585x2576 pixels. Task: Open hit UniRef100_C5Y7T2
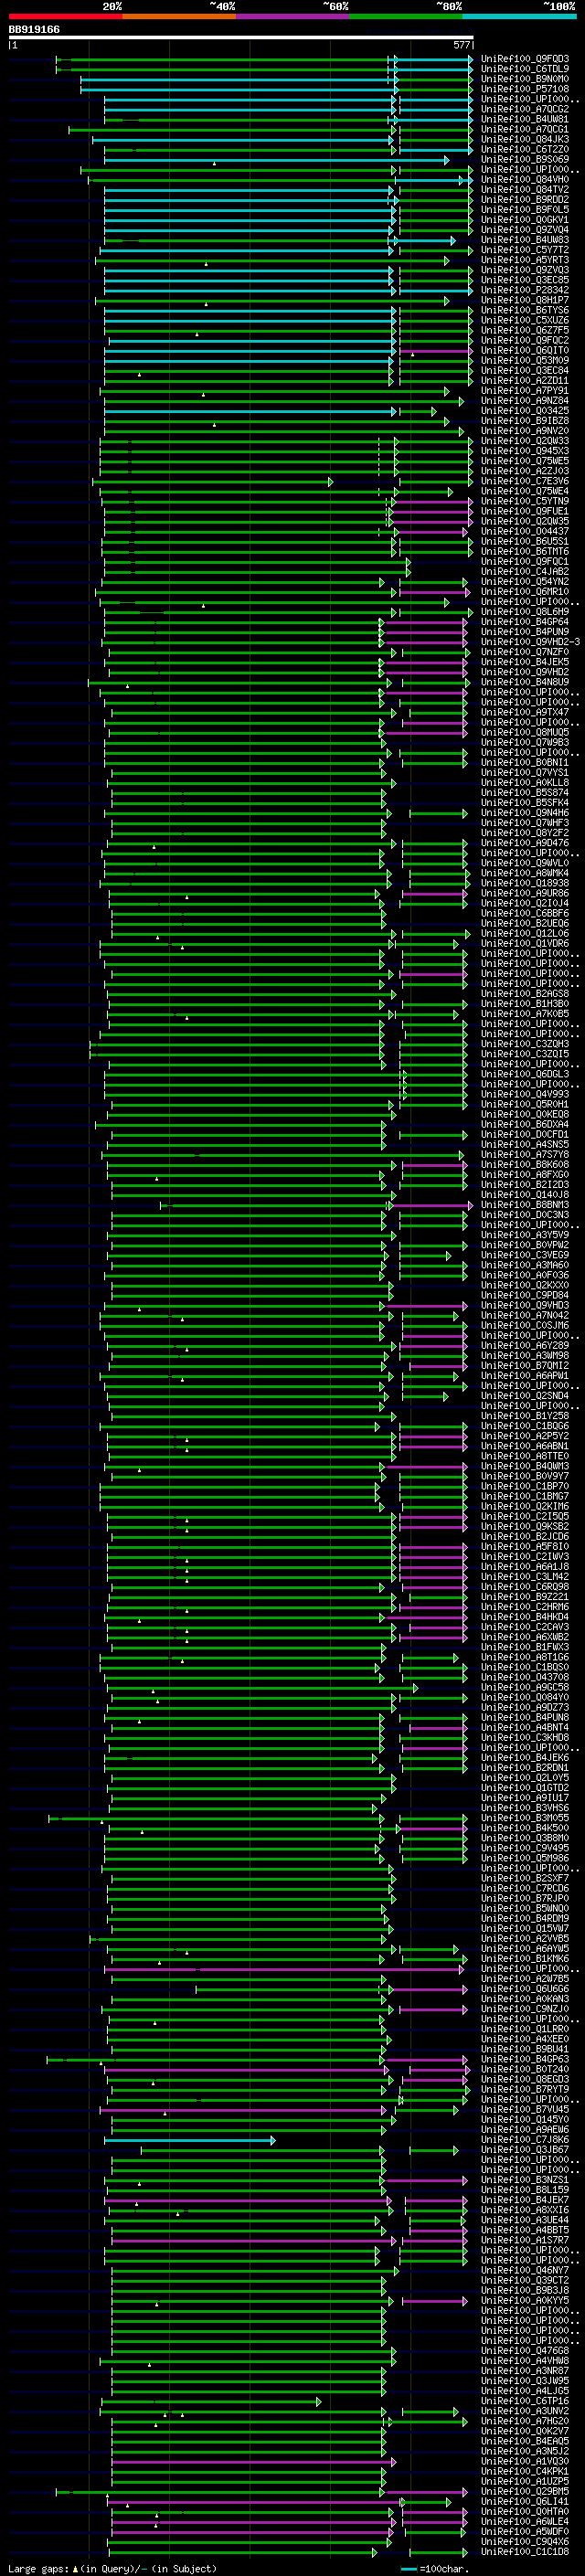(525, 250)
